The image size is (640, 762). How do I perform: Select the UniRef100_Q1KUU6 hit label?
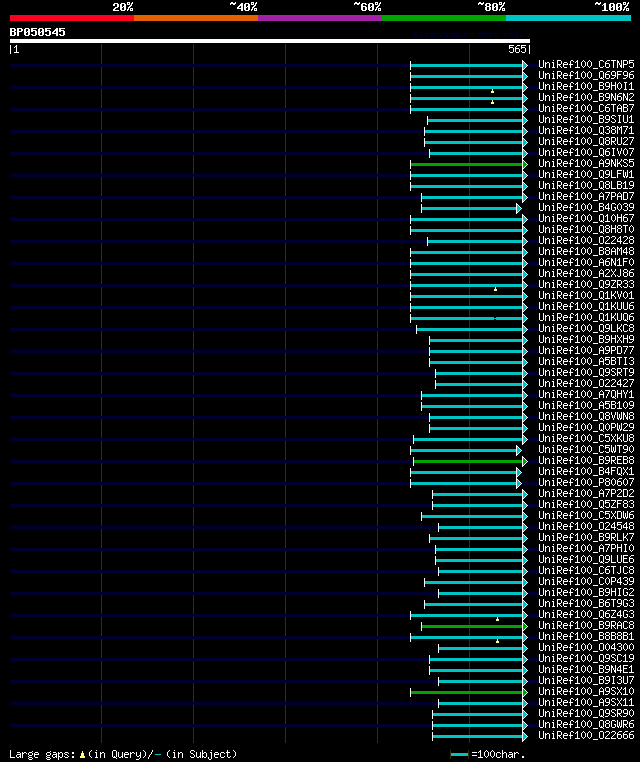pos(586,306)
